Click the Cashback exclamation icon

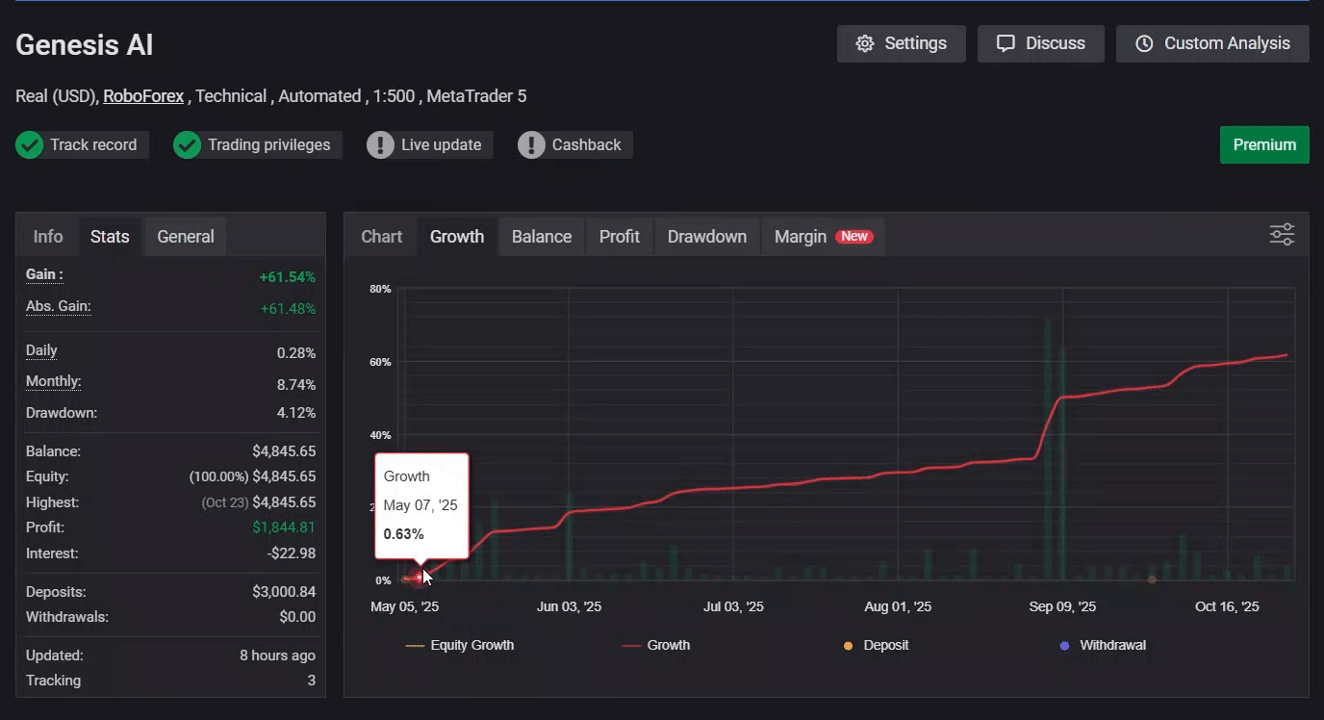pyautogui.click(x=531, y=145)
